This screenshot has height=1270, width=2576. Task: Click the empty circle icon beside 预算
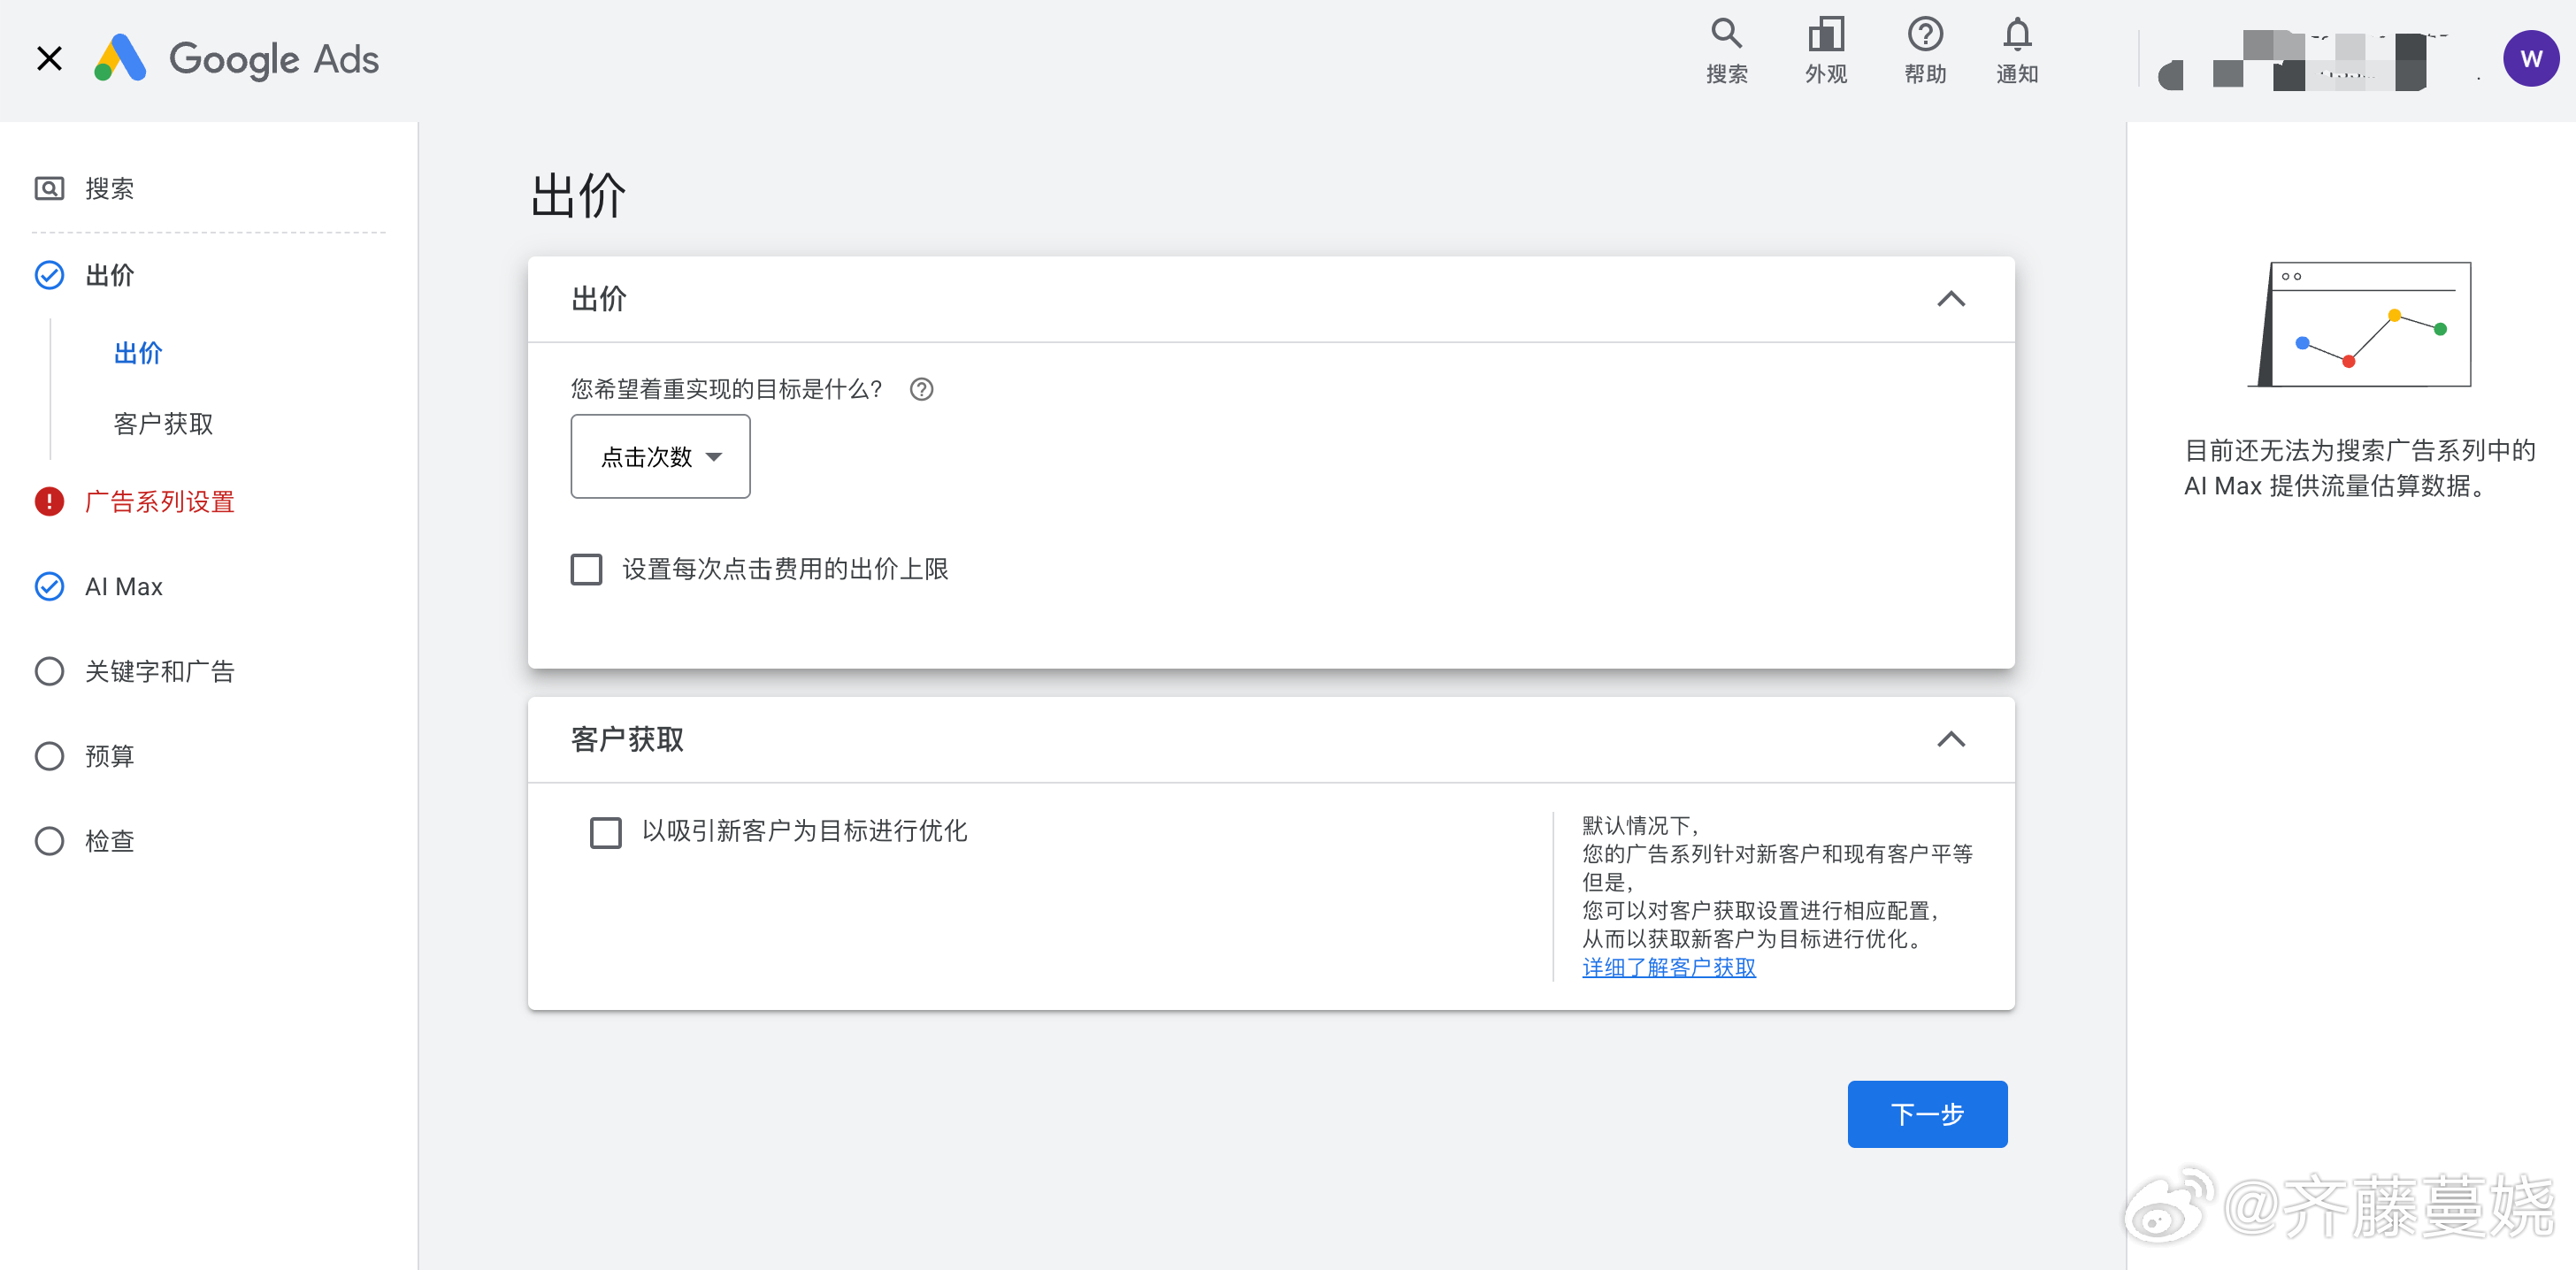[x=49, y=756]
